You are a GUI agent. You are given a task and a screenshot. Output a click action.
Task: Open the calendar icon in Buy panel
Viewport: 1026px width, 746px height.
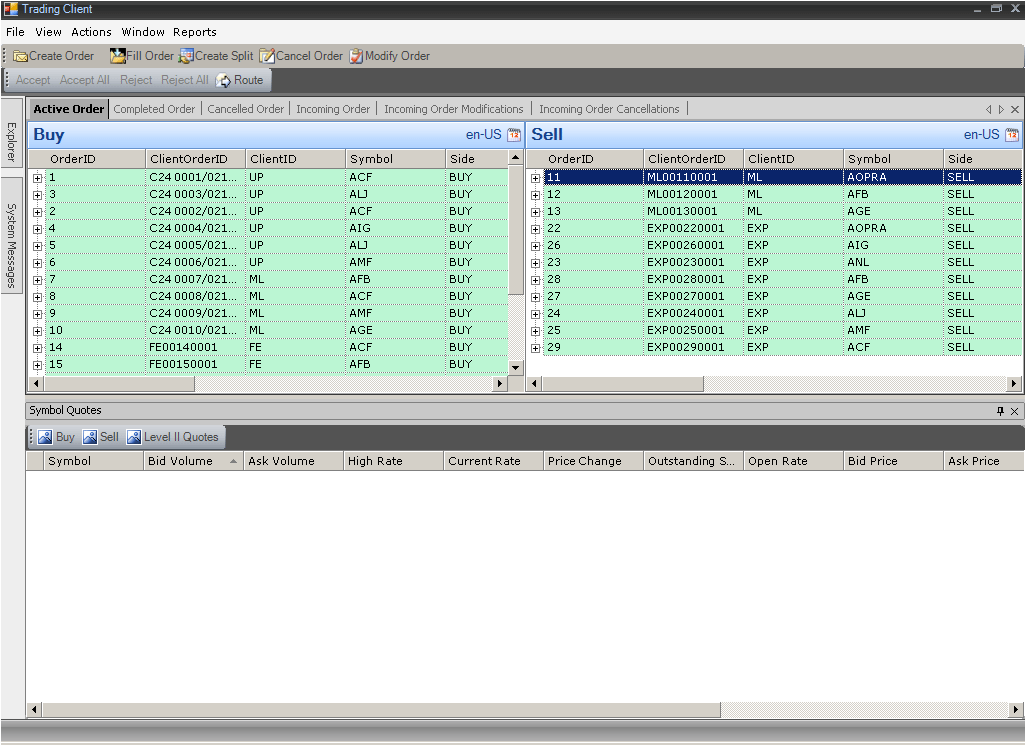514,135
